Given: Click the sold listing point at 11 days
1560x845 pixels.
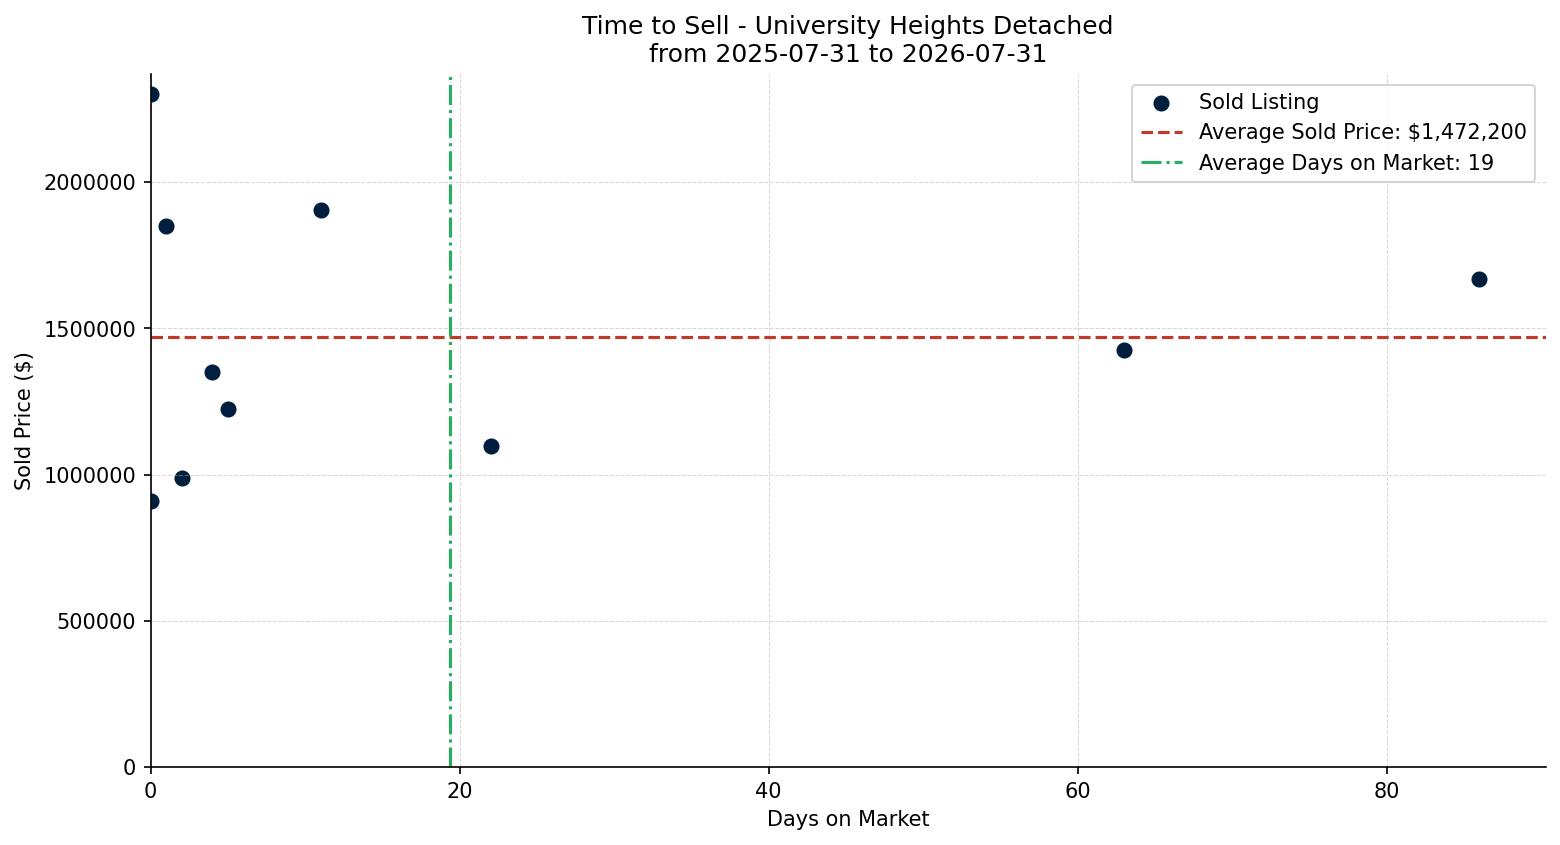Looking at the screenshot, I should [321, 210].
